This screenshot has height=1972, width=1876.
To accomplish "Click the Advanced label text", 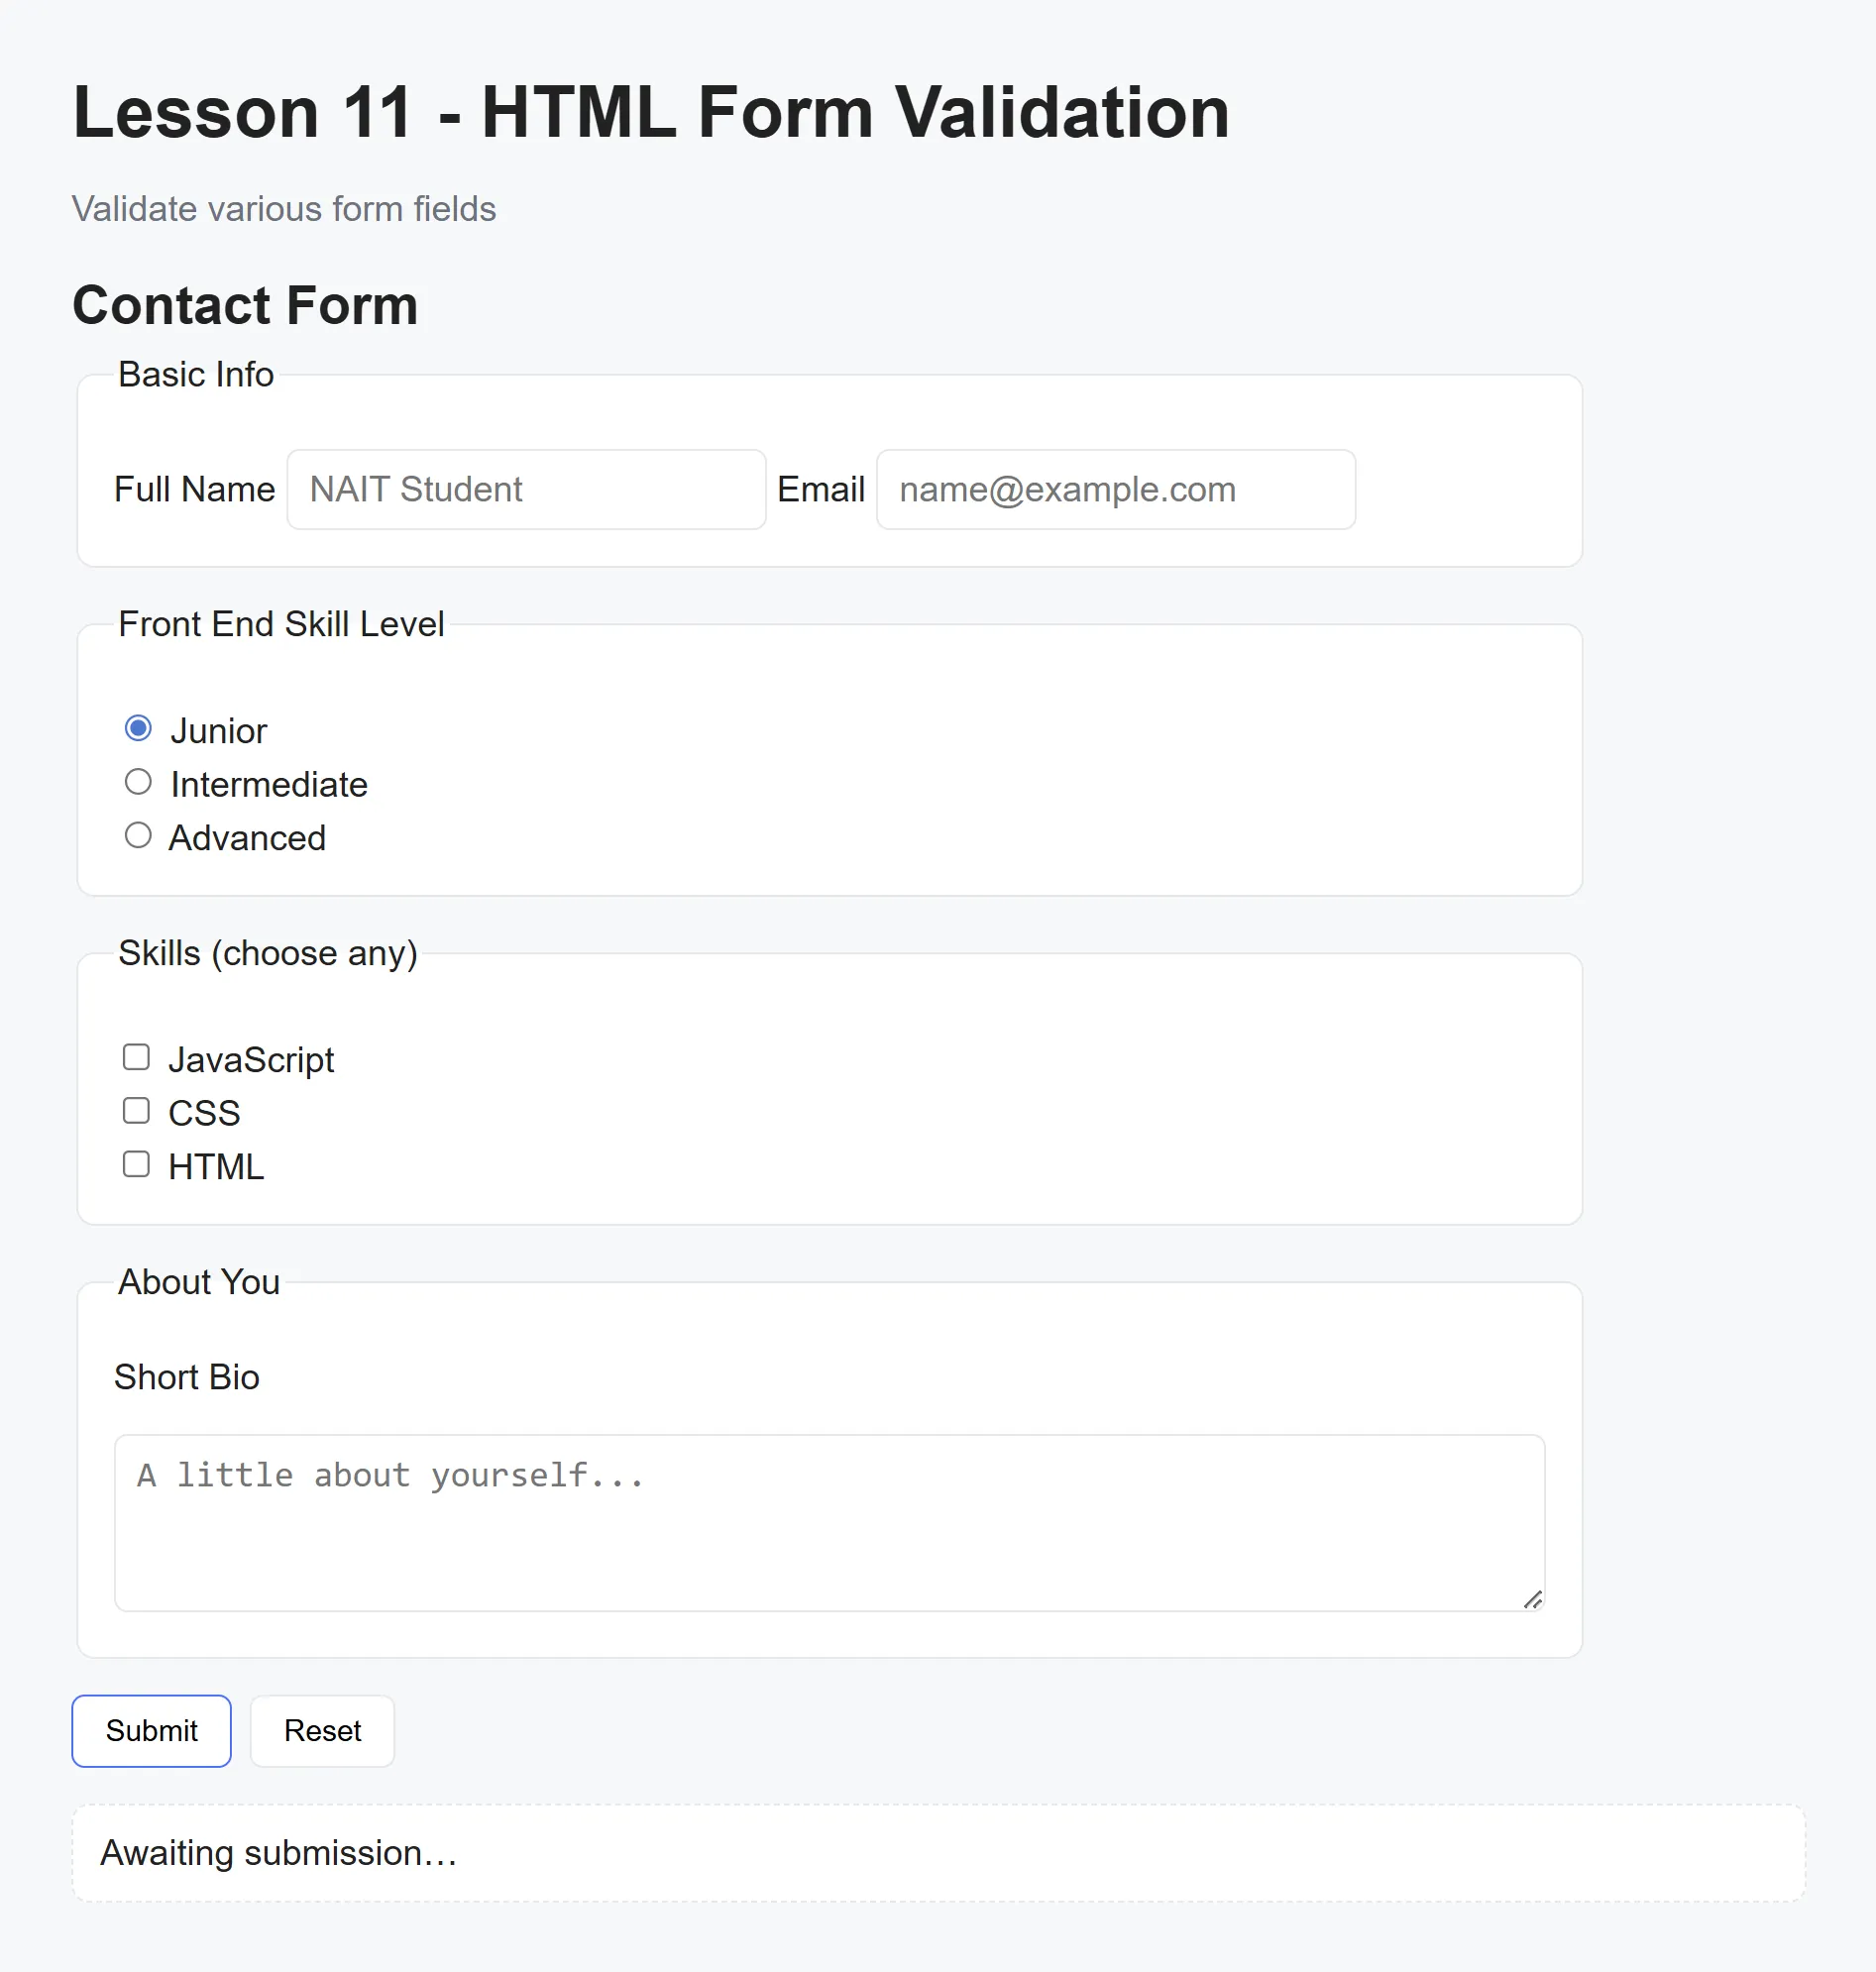I will (x=247, y=837).
